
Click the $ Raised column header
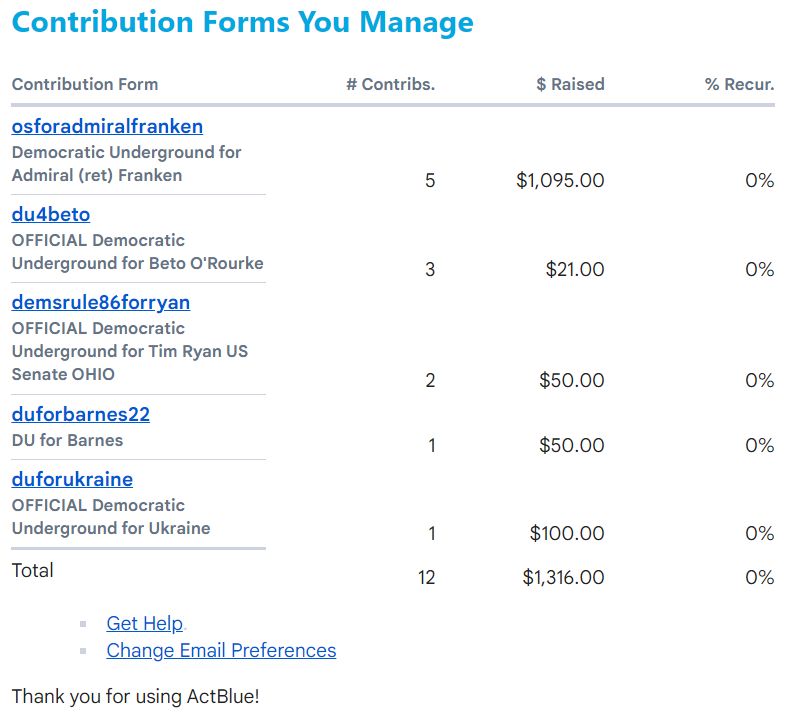pyautogui.click(x=570, y=85)
